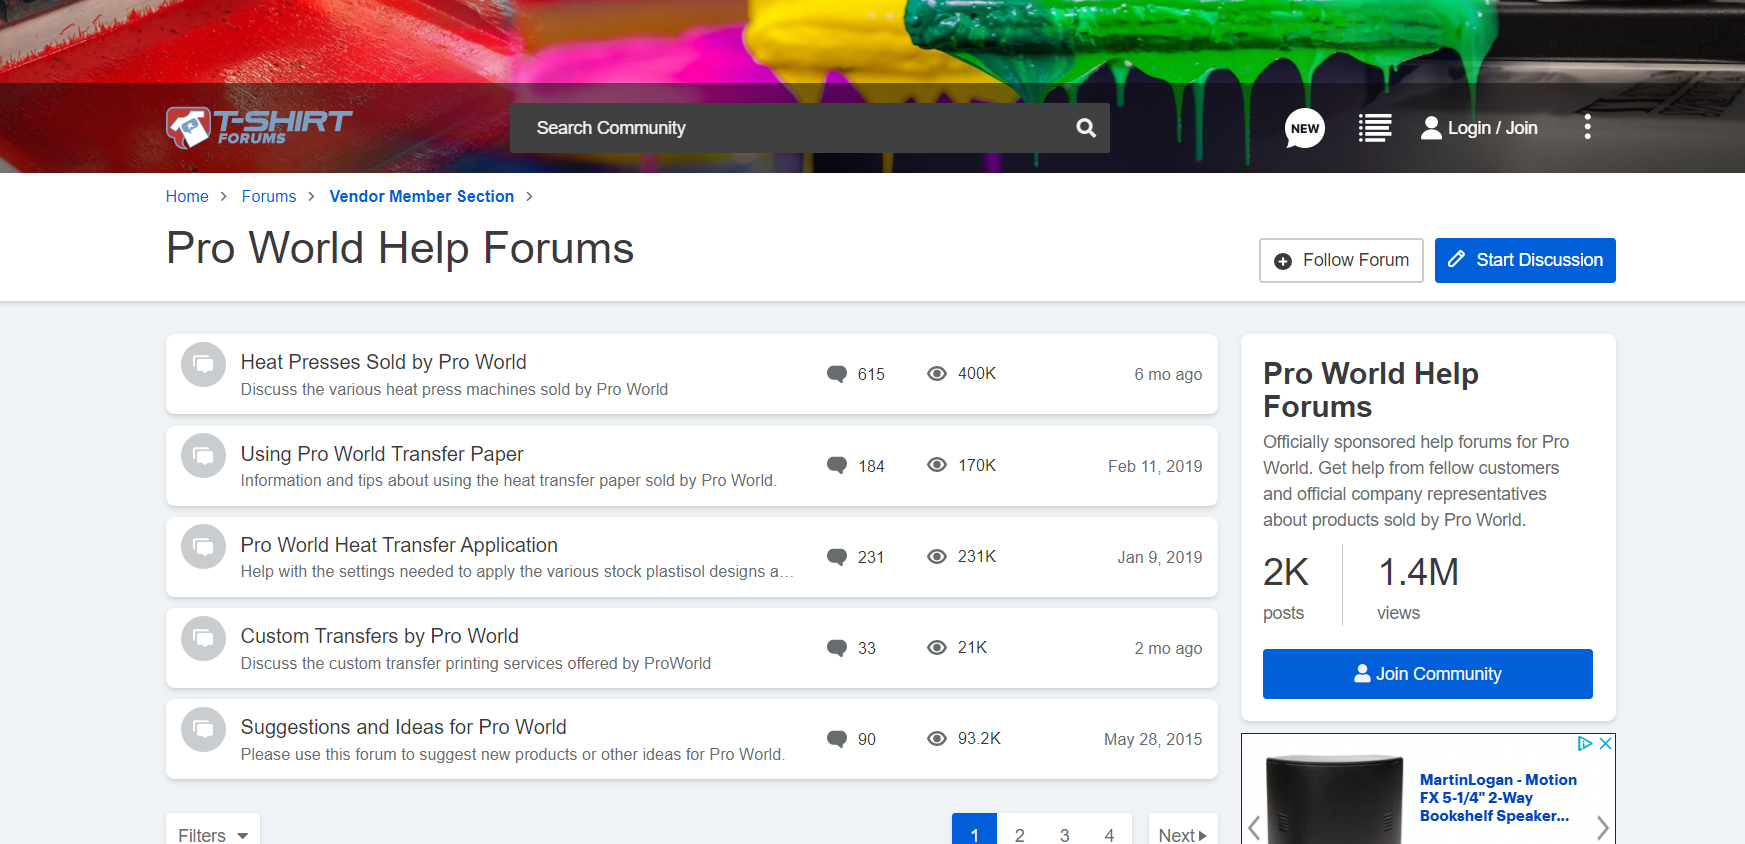Open the MartinLogan Motion speaker ad link

click(1498, 798)
